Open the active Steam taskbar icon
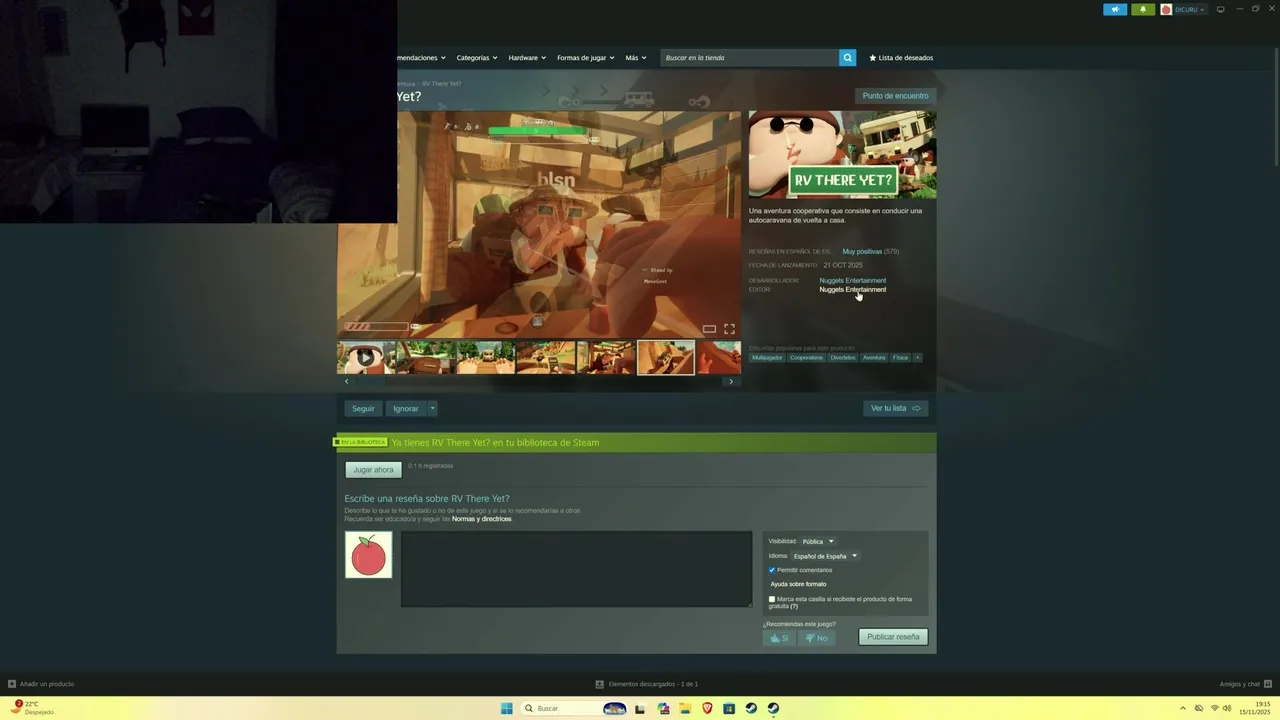 click(x=773, y=708)
